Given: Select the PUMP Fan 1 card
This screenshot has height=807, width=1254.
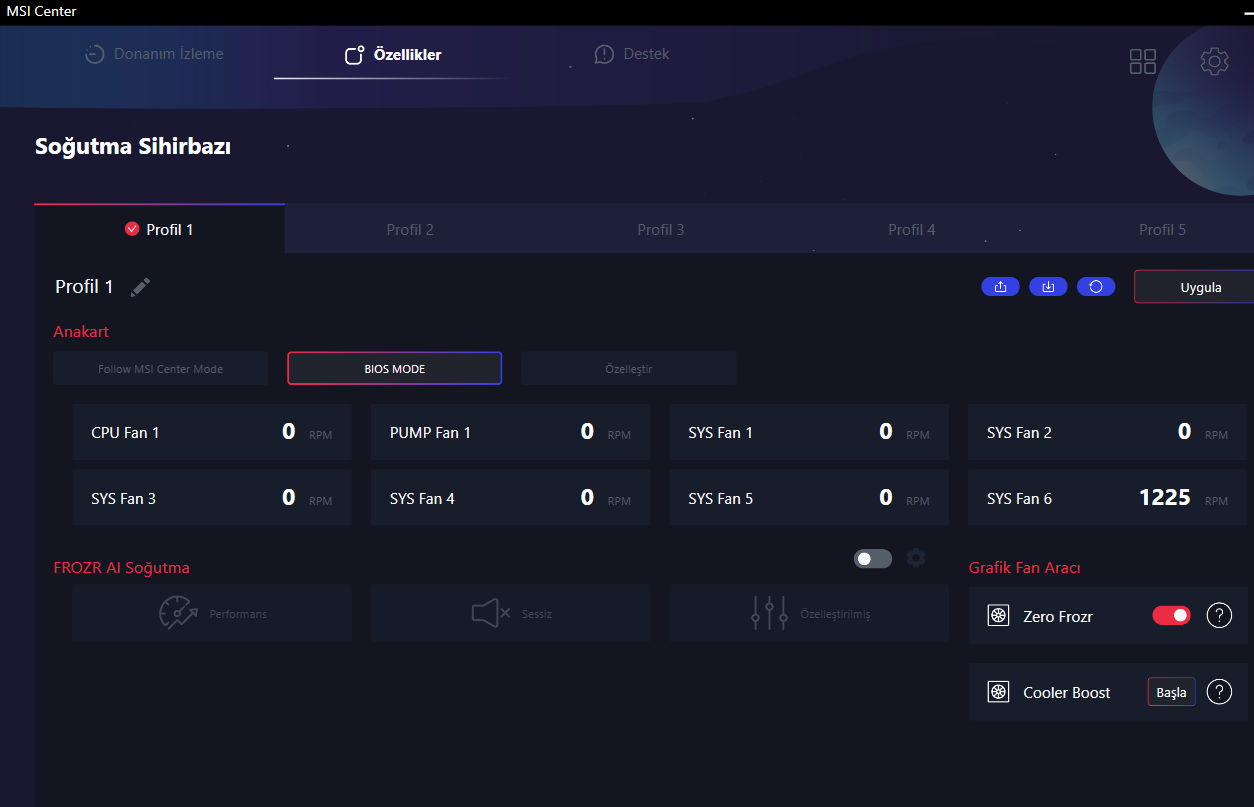Looking at the screenshot, I should click(x=510, y=432).
